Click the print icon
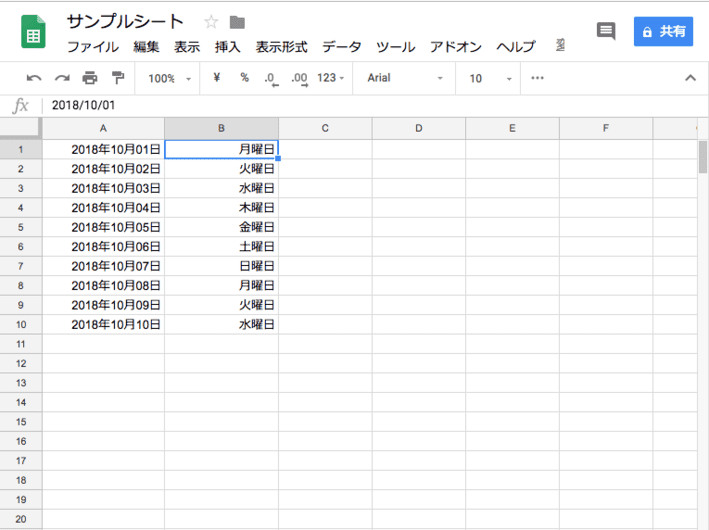The height and width of the screenshot is (530, 709). point(90,78)
